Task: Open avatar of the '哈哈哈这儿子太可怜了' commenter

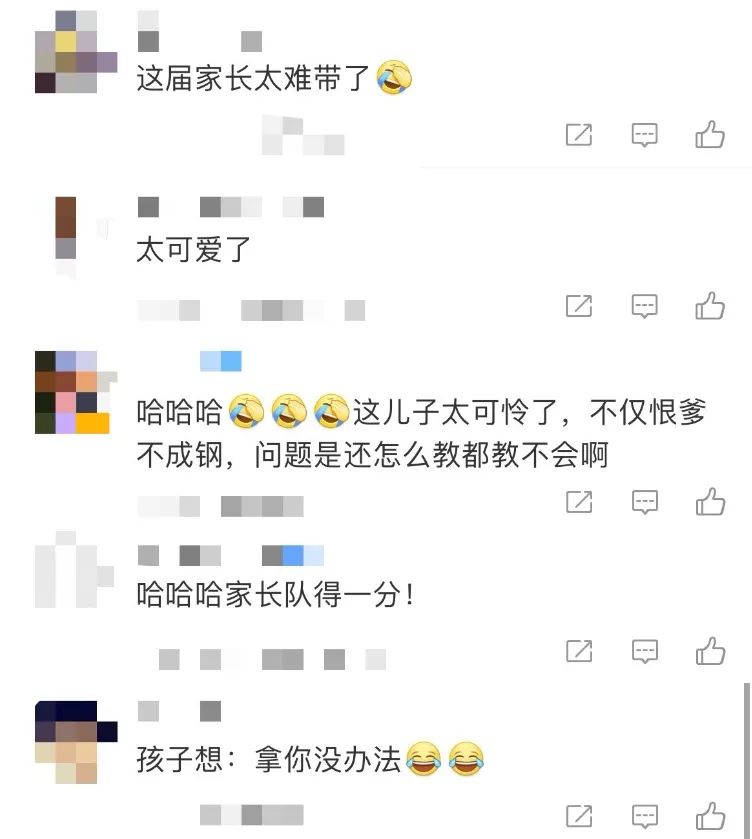Action: pyautogui.click(x=76, y=392)
